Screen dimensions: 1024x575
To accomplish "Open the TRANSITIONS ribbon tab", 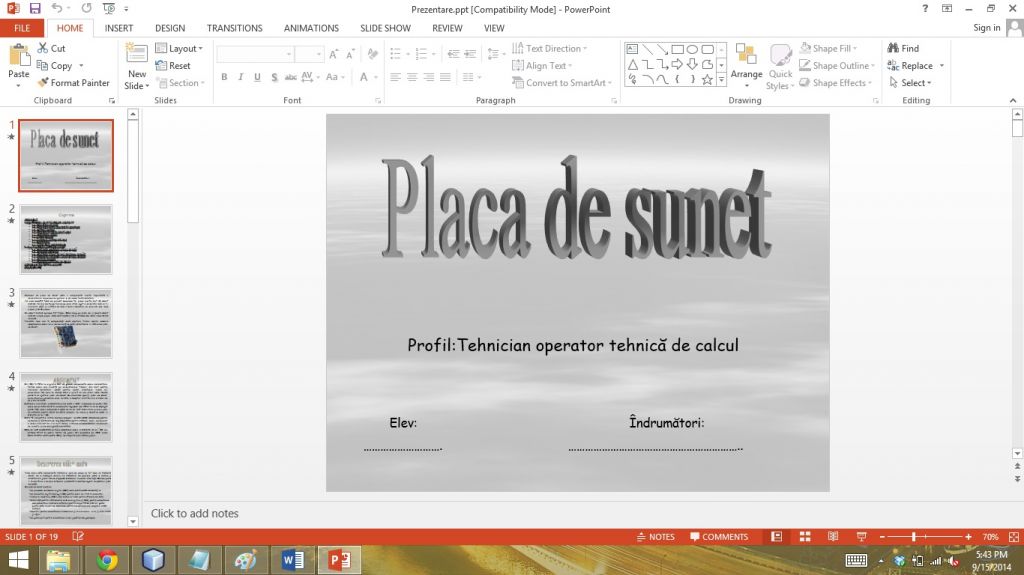I will (234, 28).
